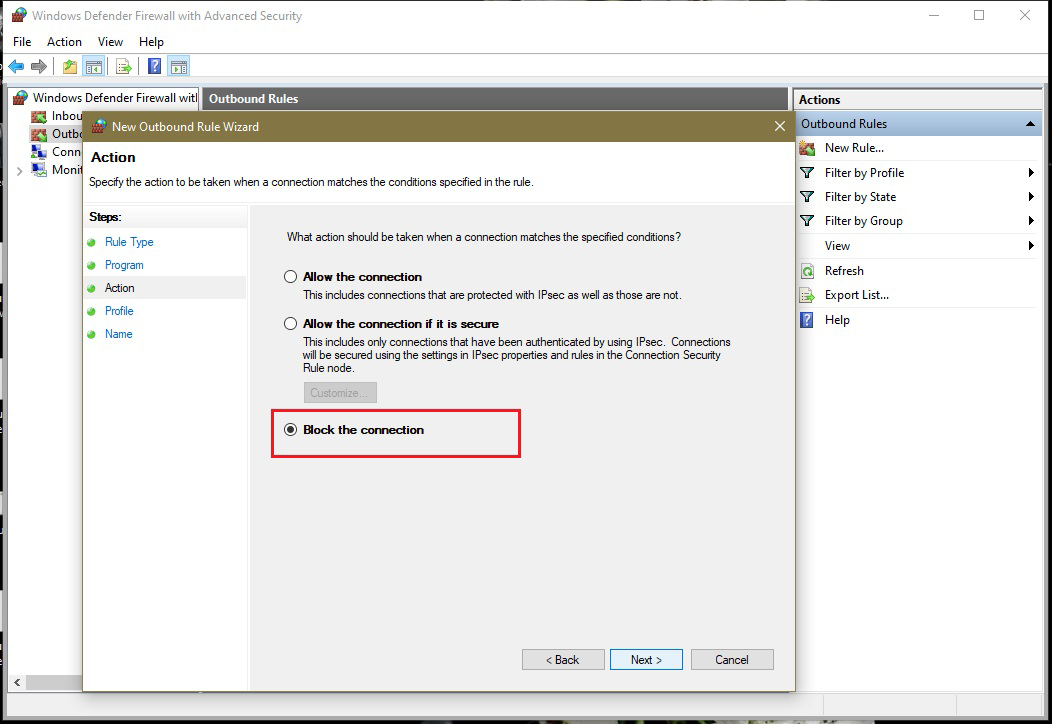Open the Help menu in menu bar
The width and height of the screenshot is (1052, 724).
tap(151, 42)
